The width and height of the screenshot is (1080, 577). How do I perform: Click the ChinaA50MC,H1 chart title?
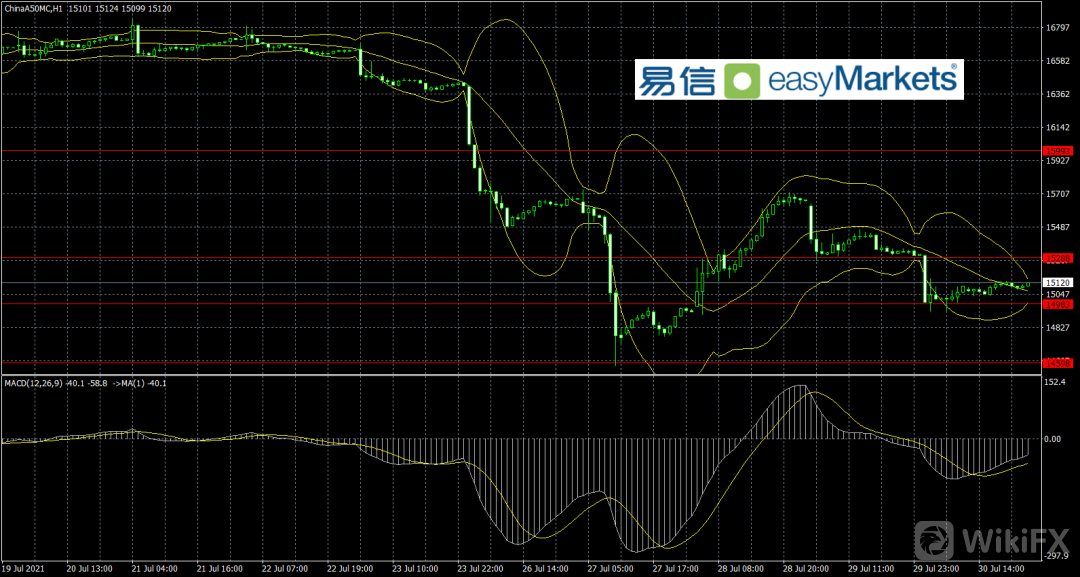[x=36, y=8]
